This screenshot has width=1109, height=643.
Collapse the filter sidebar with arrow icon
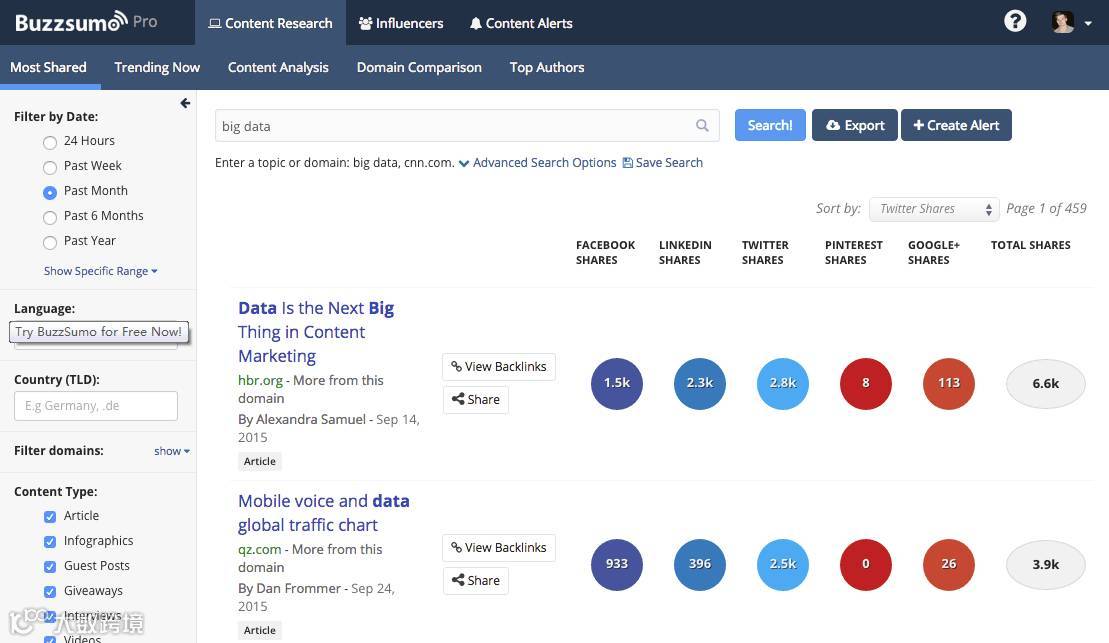click(185, 103)
